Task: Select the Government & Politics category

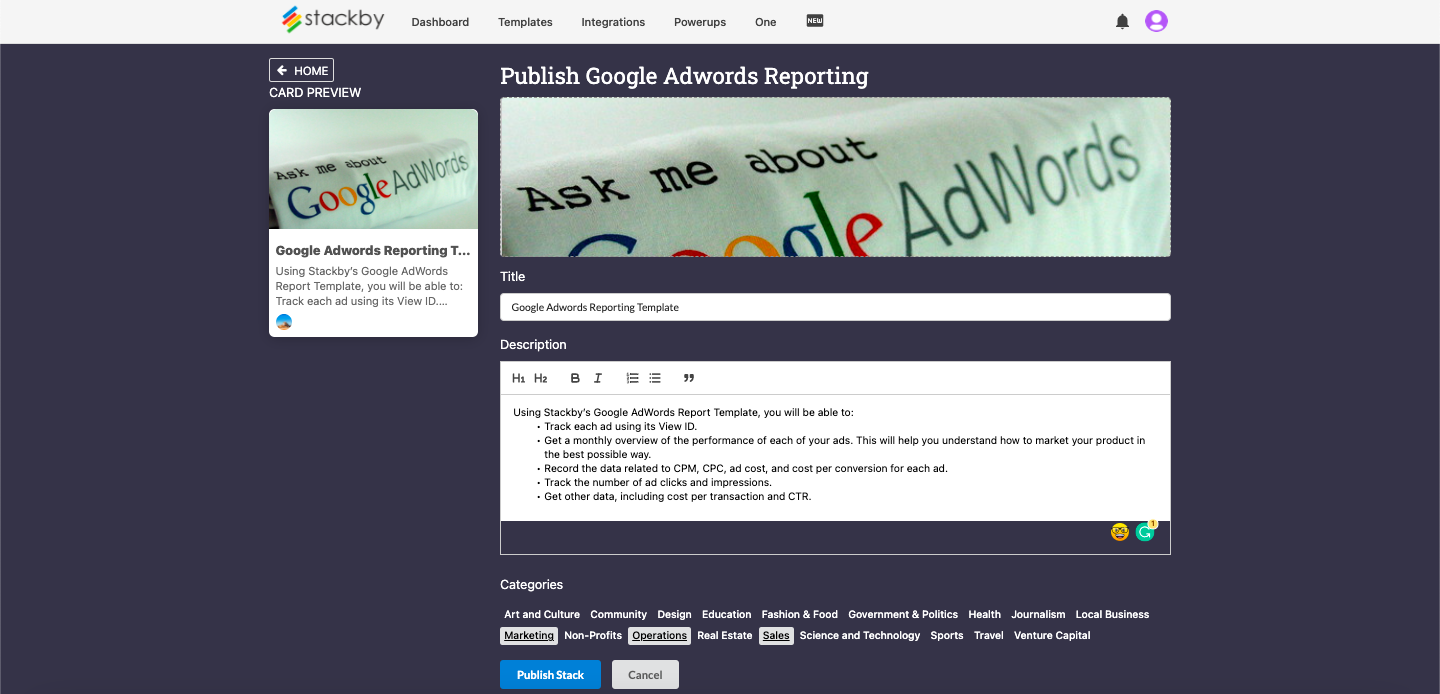Action: pos(903,615)
